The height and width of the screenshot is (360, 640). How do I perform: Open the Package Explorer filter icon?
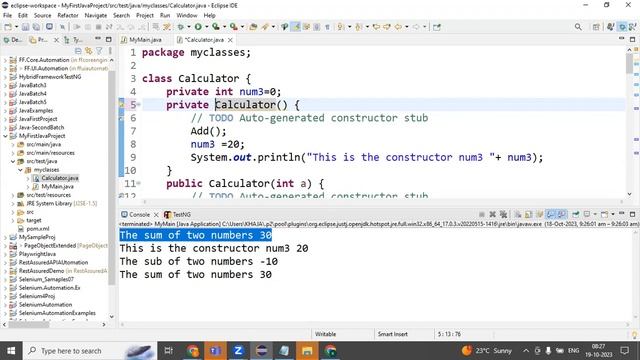click(99, 51)
